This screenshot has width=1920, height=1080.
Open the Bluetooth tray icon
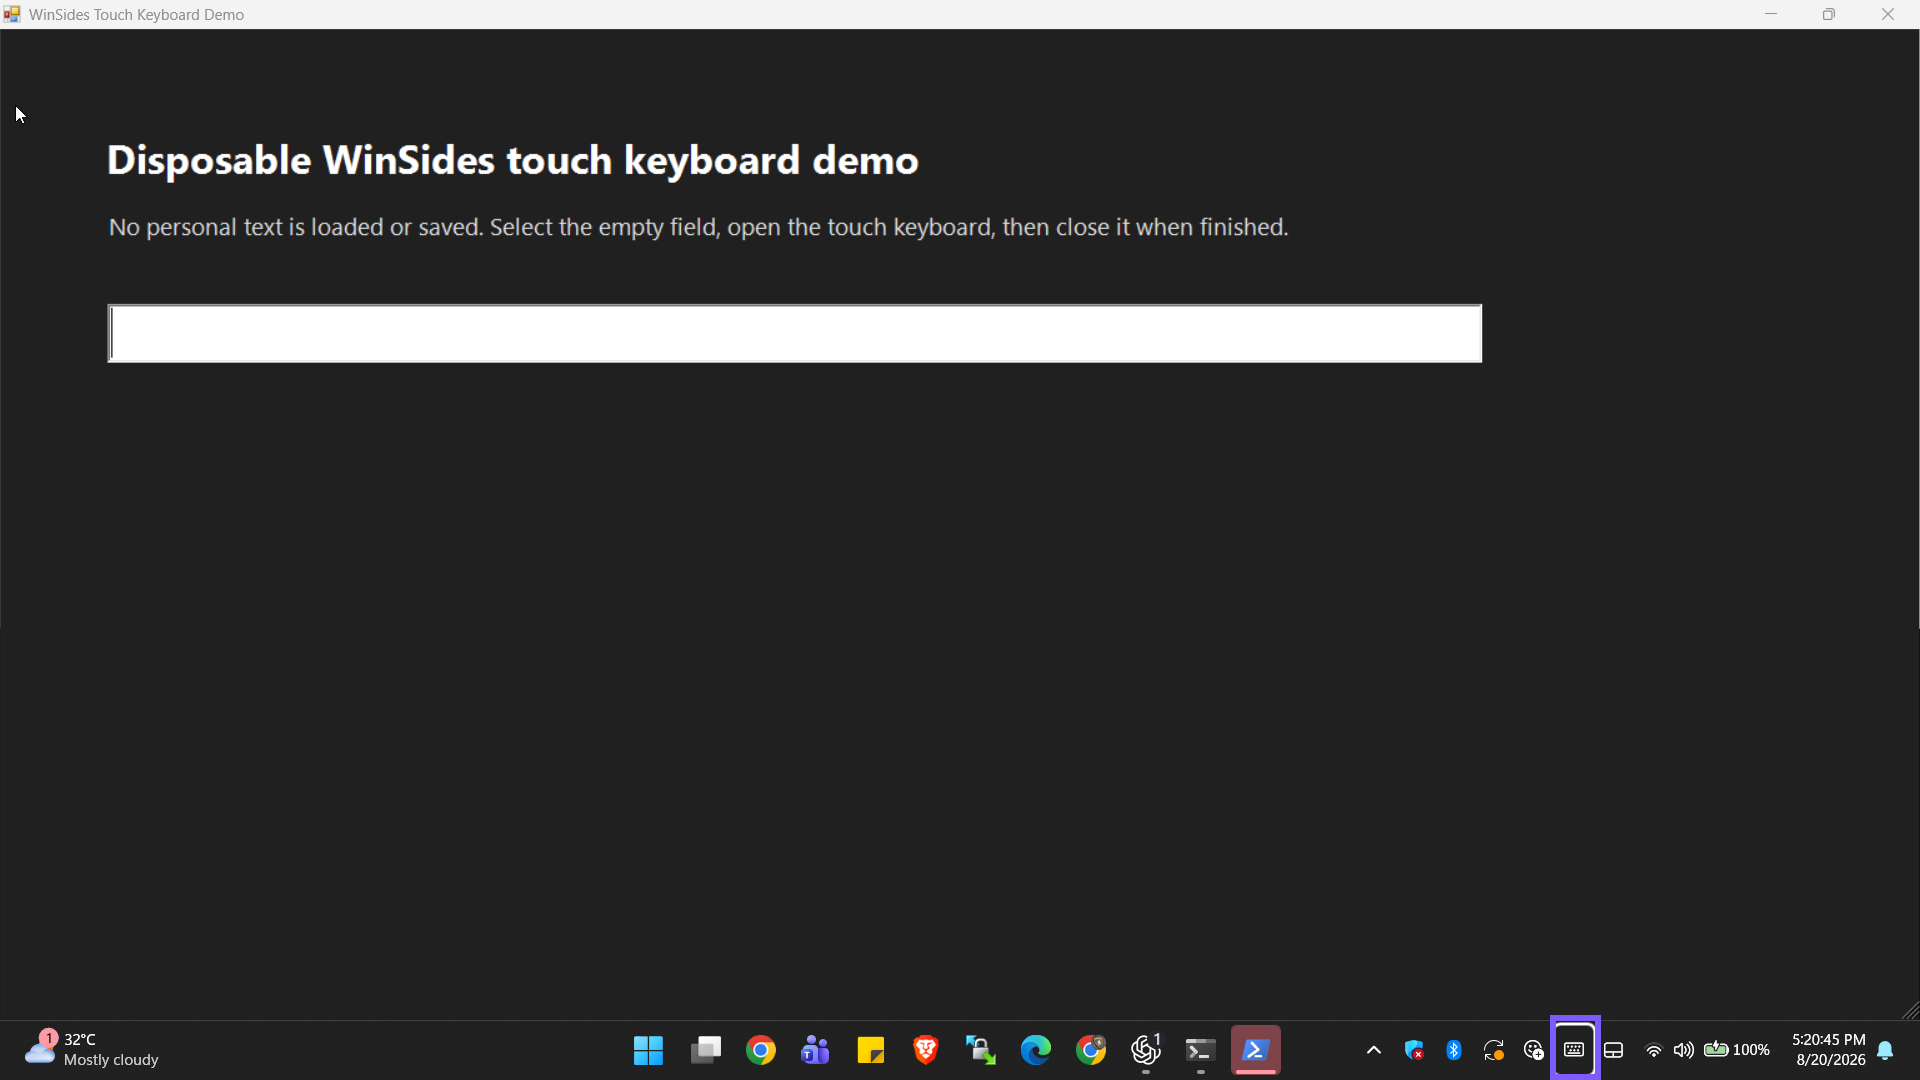[x=1454, y=1050]
